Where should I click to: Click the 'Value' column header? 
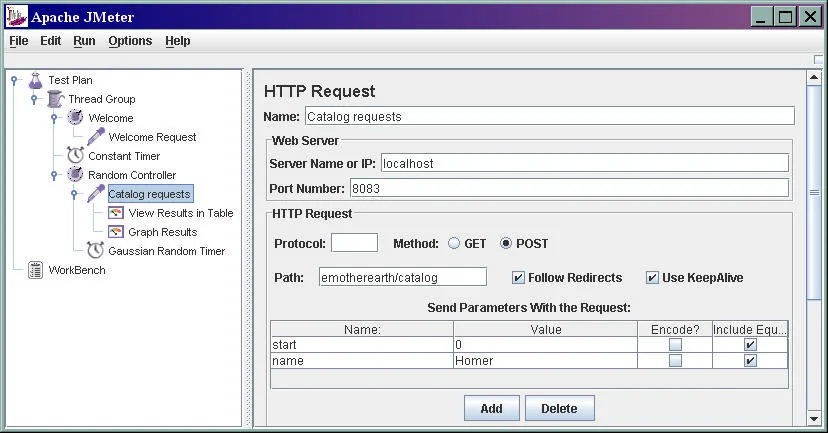545,330
